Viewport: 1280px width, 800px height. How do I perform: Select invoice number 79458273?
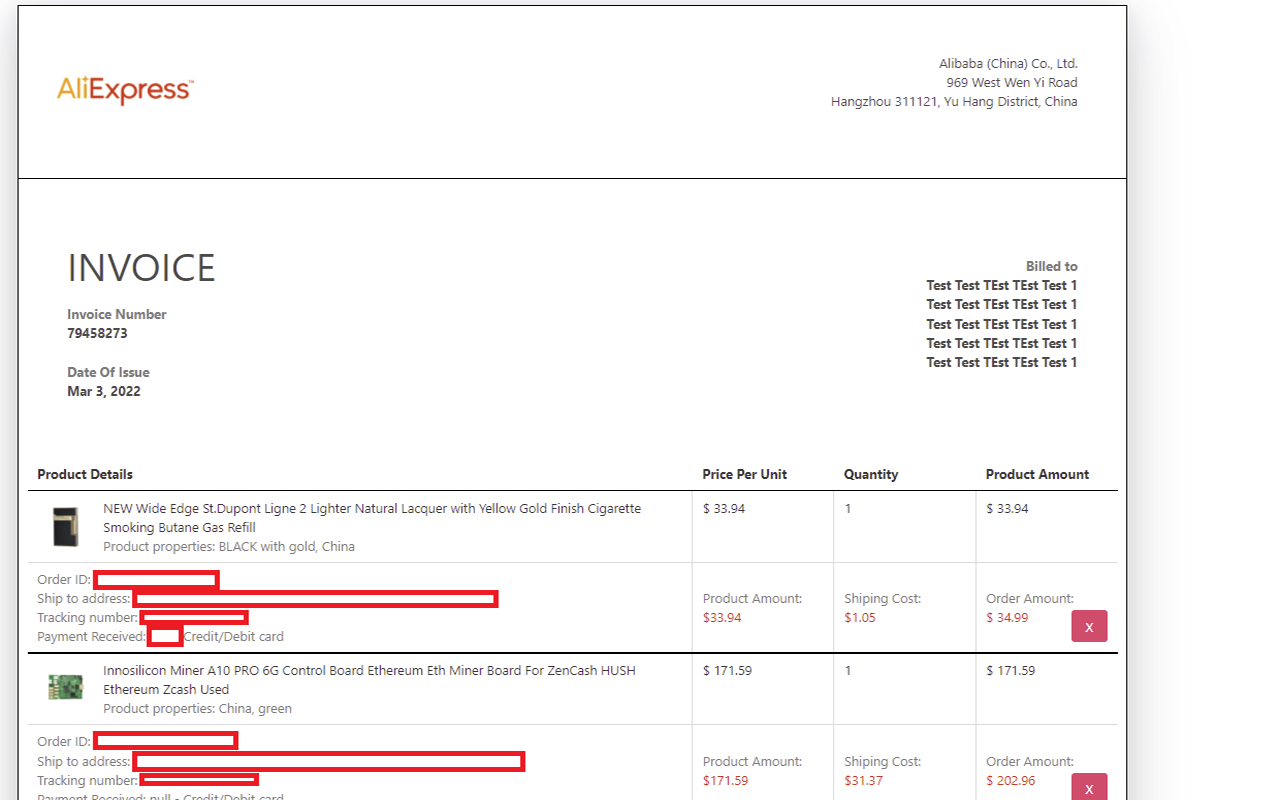tap(97, 333)
